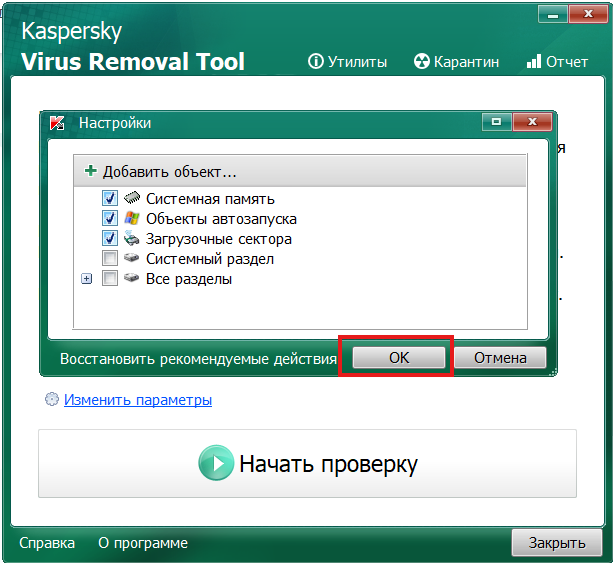This screenshot has width=613, height=563.
Task: Click the green play scan icon
Action: (216, 463)
